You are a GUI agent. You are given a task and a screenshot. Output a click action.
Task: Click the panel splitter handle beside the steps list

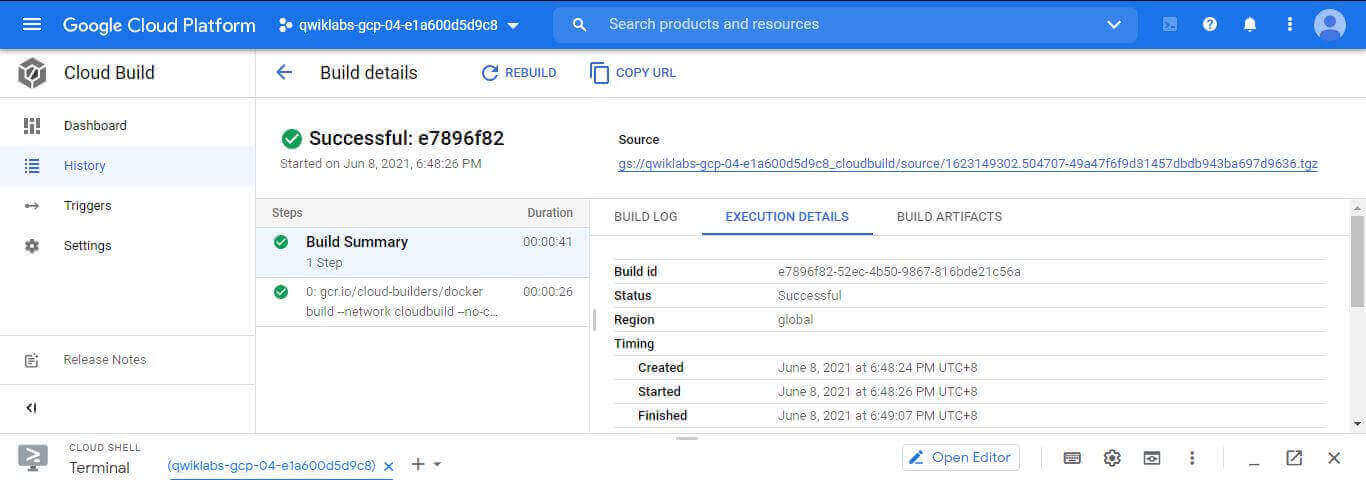(594, 320)
